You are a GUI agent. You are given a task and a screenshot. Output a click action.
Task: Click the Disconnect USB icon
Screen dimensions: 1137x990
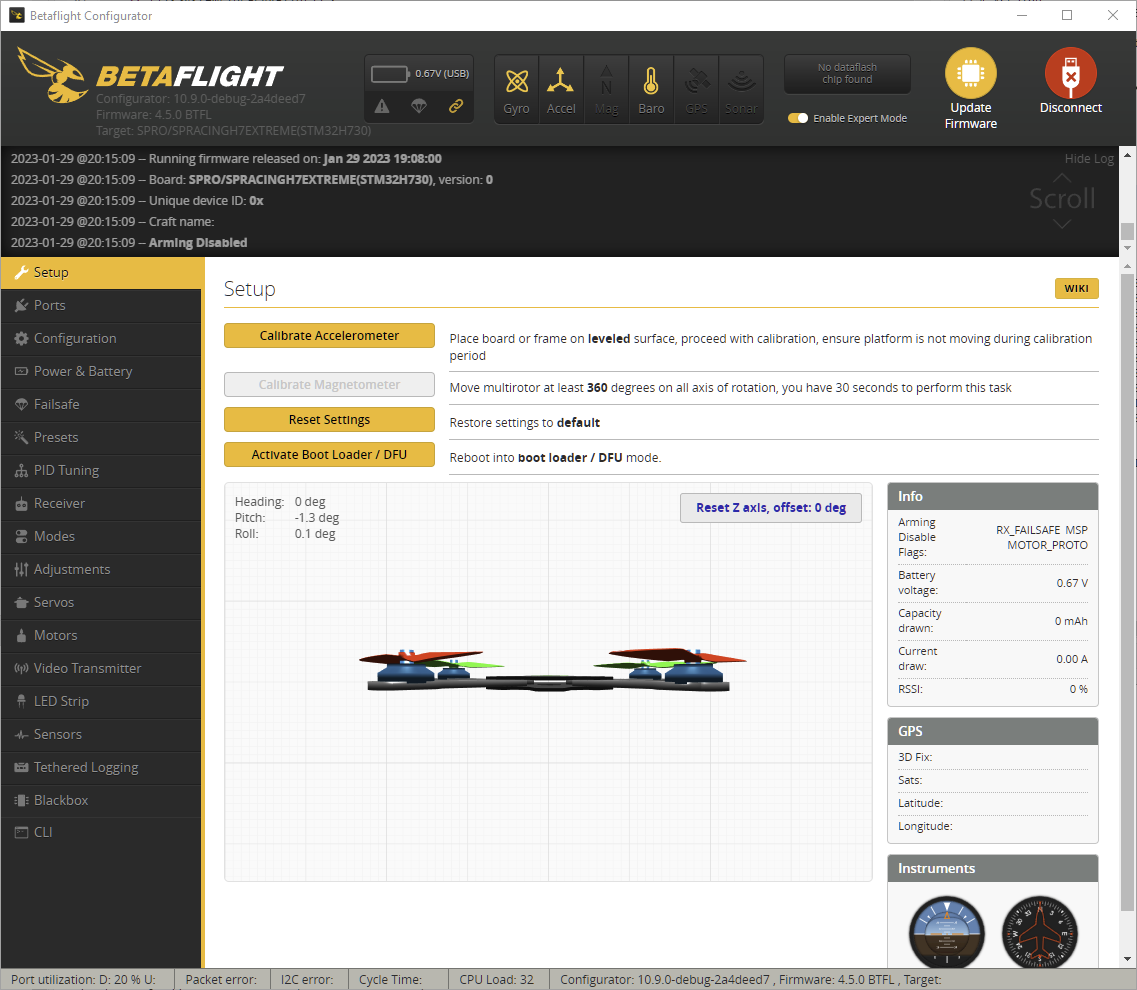click(1070, 73)
